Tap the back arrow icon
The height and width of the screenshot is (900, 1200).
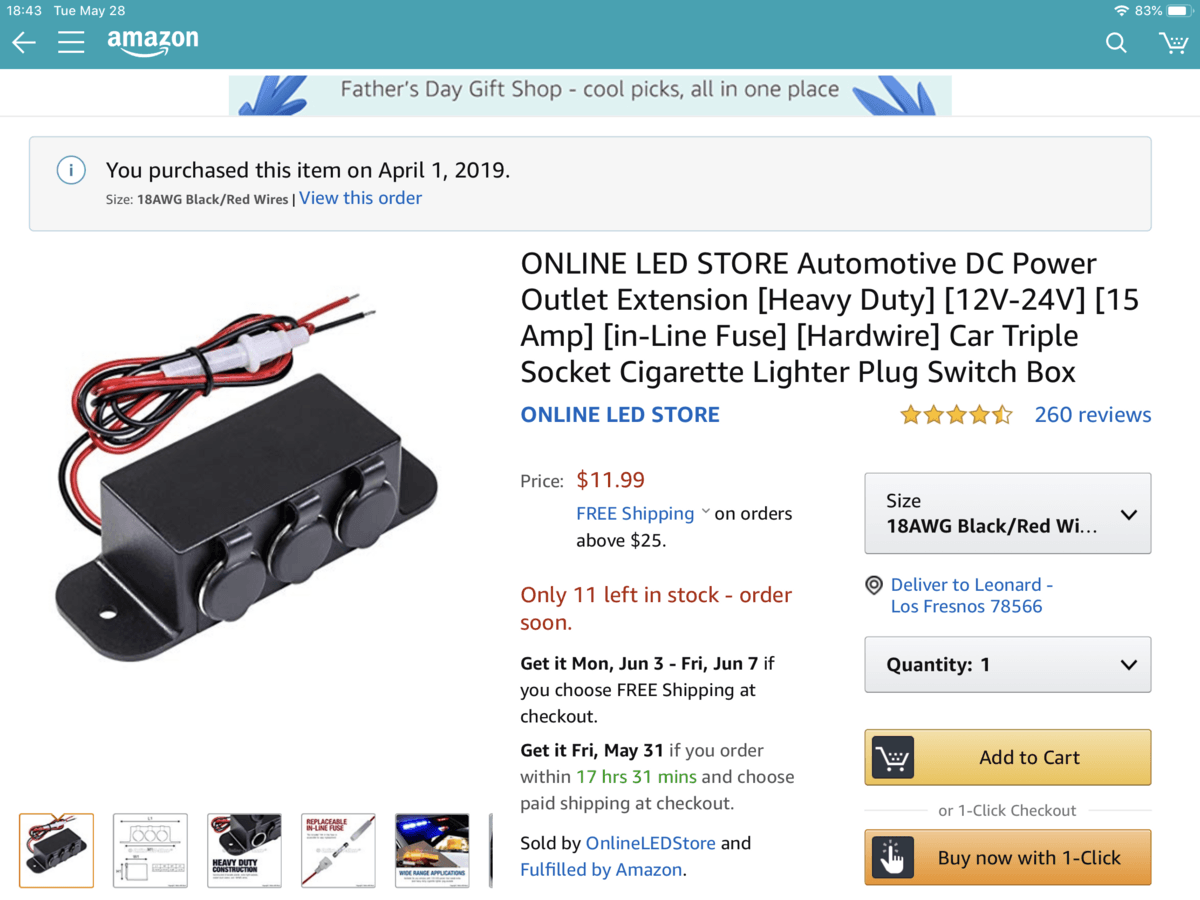24,42
